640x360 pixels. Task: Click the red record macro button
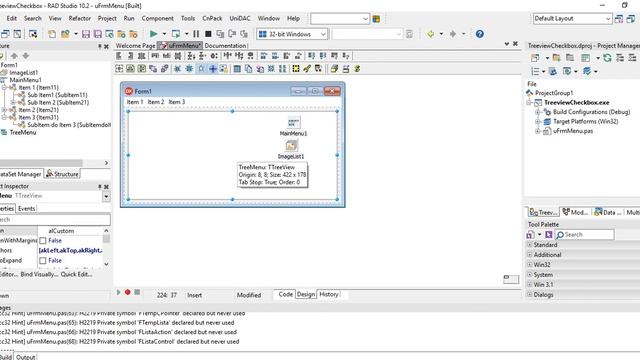click(x=127, y=292)
